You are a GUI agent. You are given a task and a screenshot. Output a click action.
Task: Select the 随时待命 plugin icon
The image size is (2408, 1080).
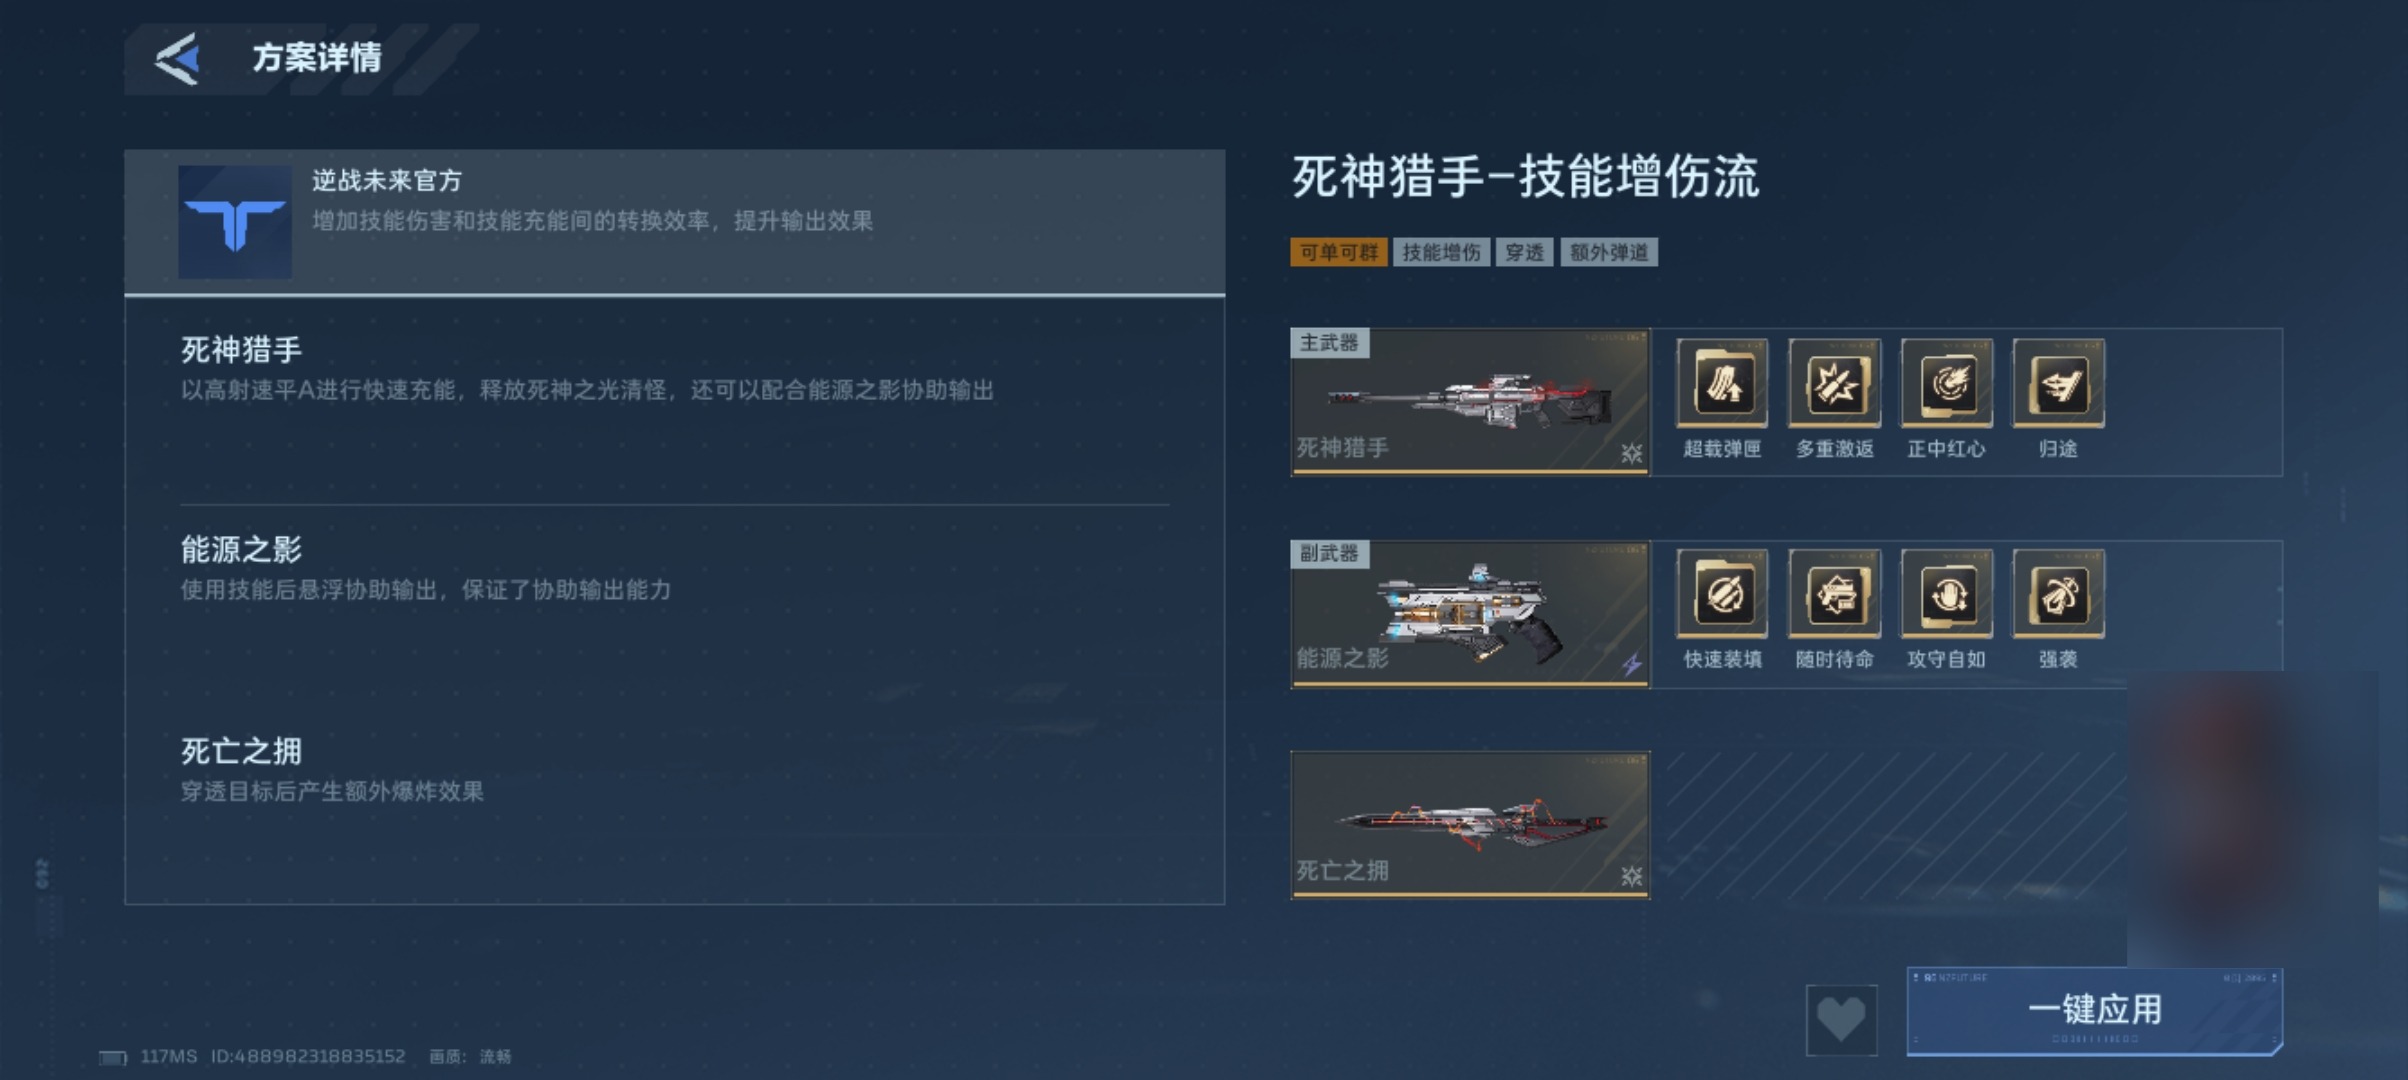[1834, 594]
